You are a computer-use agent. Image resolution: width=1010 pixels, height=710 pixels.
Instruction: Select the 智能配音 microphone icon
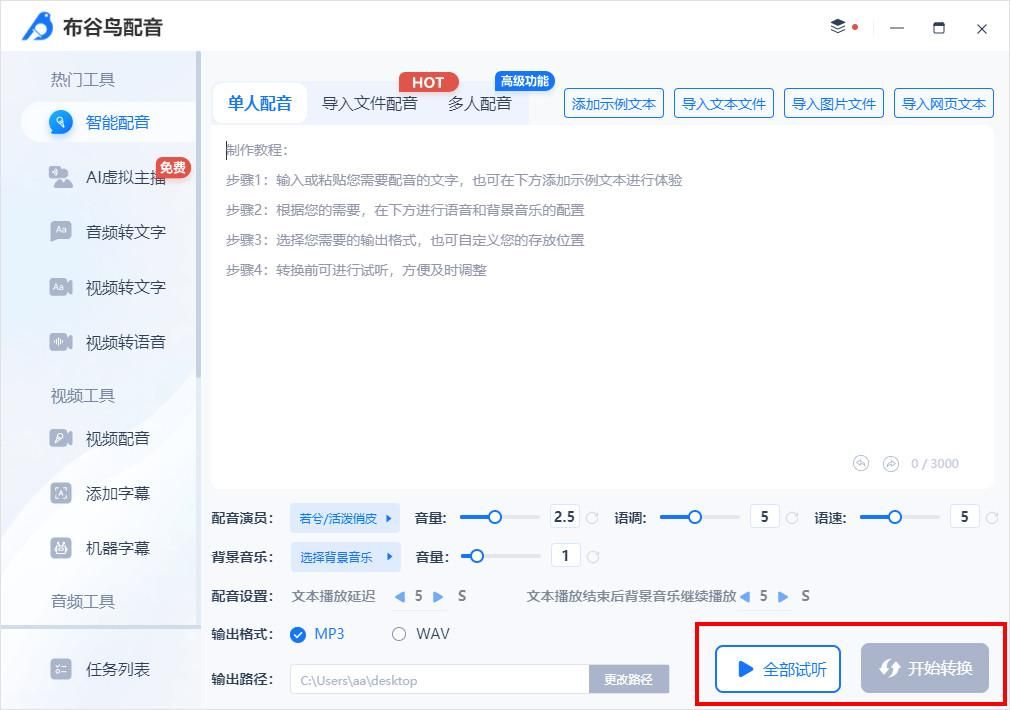point(61,122)
